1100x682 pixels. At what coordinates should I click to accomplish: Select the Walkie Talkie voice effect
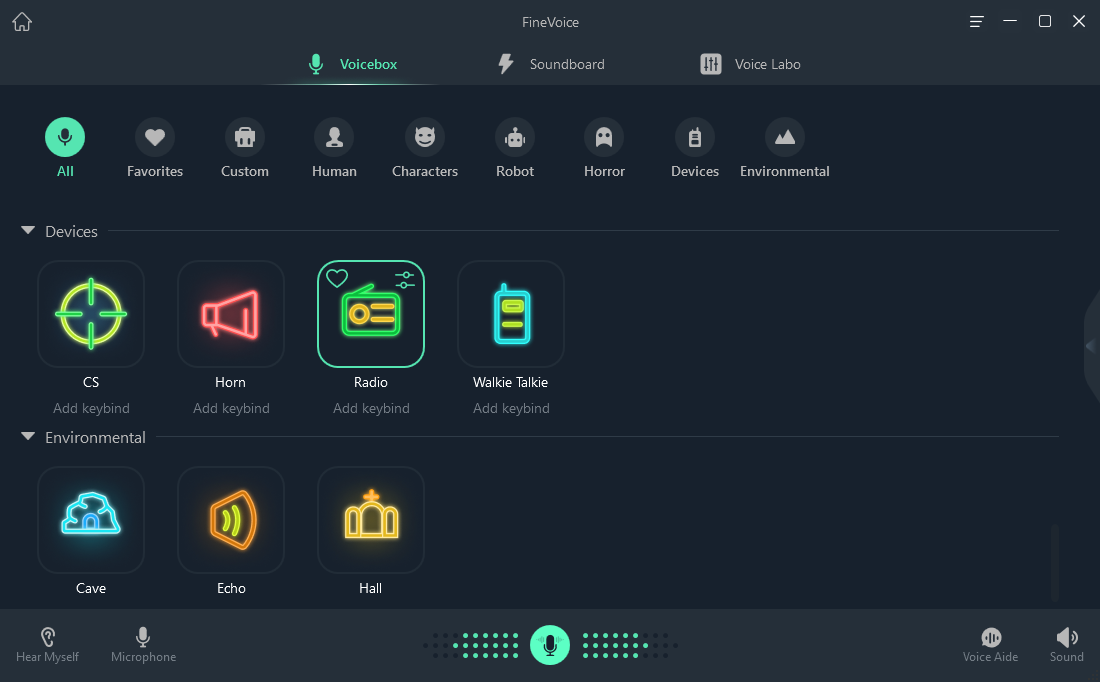click(x=511, y=314)
